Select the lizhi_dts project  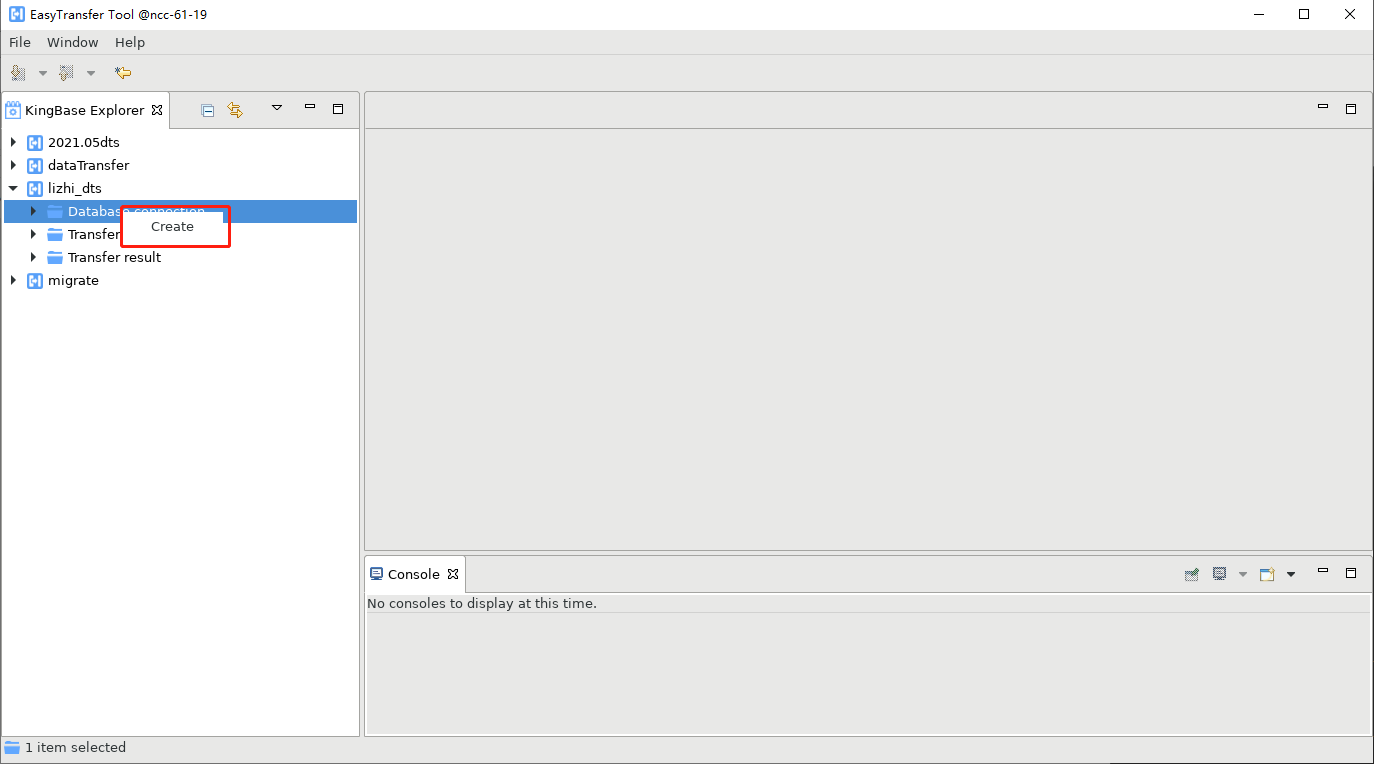[75, 188]
